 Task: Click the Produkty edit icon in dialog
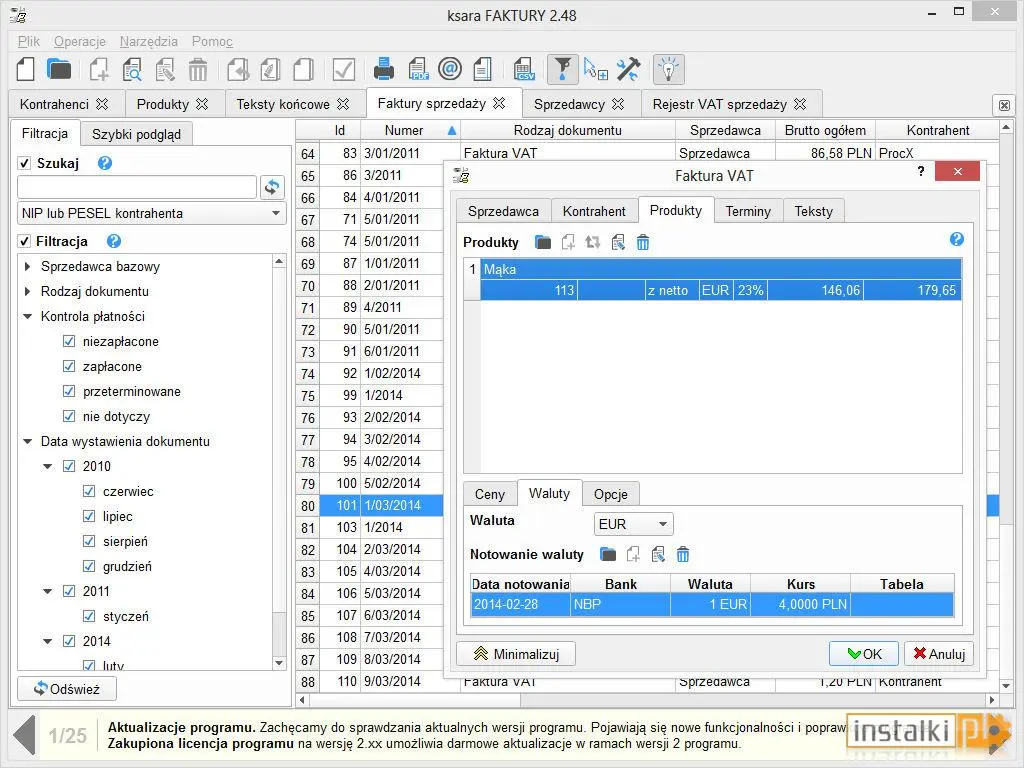pos(618,242)
